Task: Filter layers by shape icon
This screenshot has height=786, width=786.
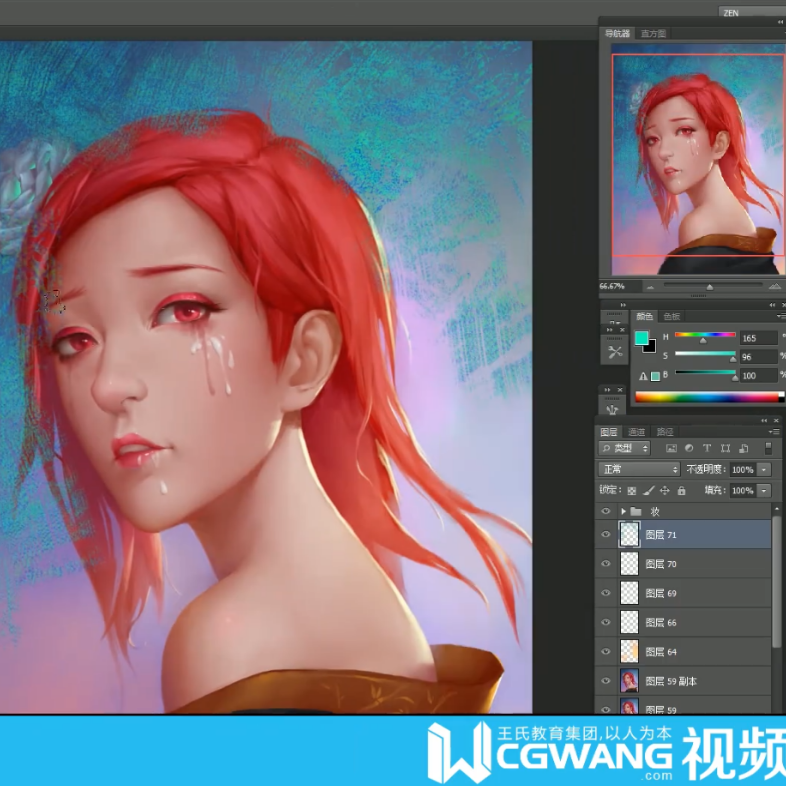Action: coord(725,448)
